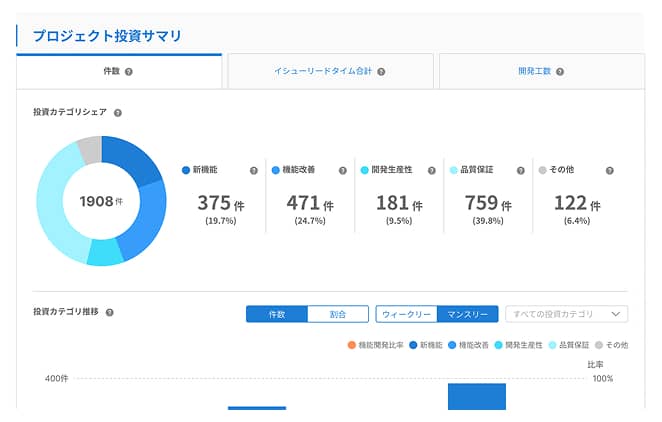Open help icon beside イシューリードタイム合計 tab
The width and height of the screenshot is (662, 422).
coord(381,72)
